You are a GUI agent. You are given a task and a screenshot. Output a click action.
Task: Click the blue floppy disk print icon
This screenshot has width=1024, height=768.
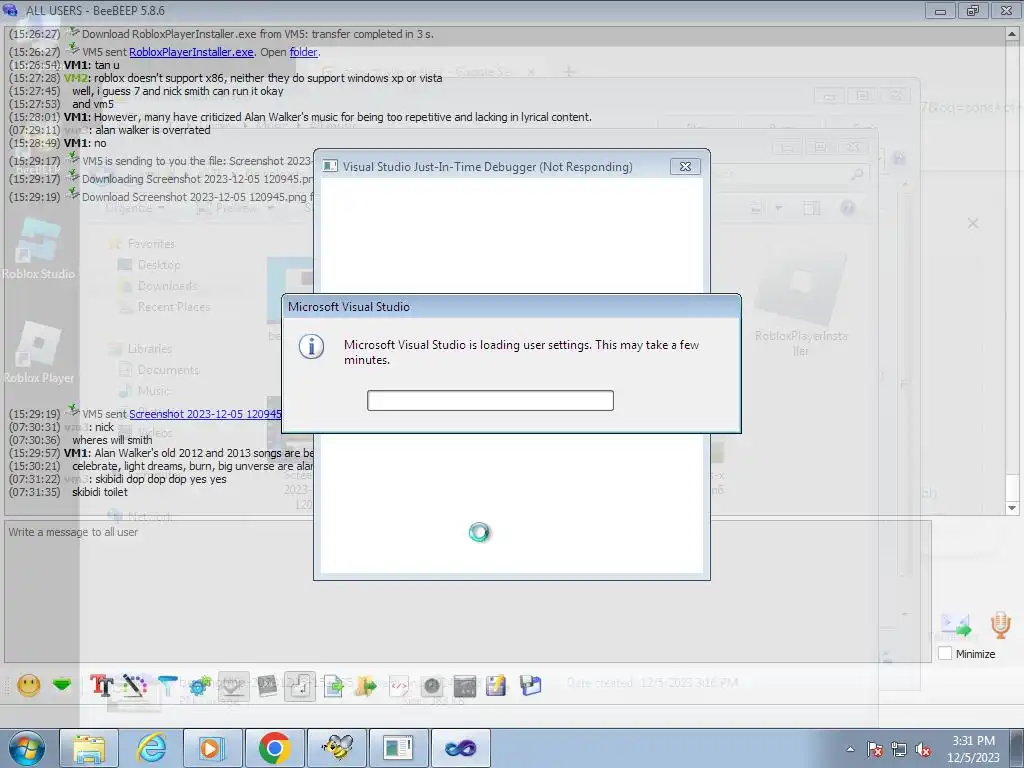(530, 685)
